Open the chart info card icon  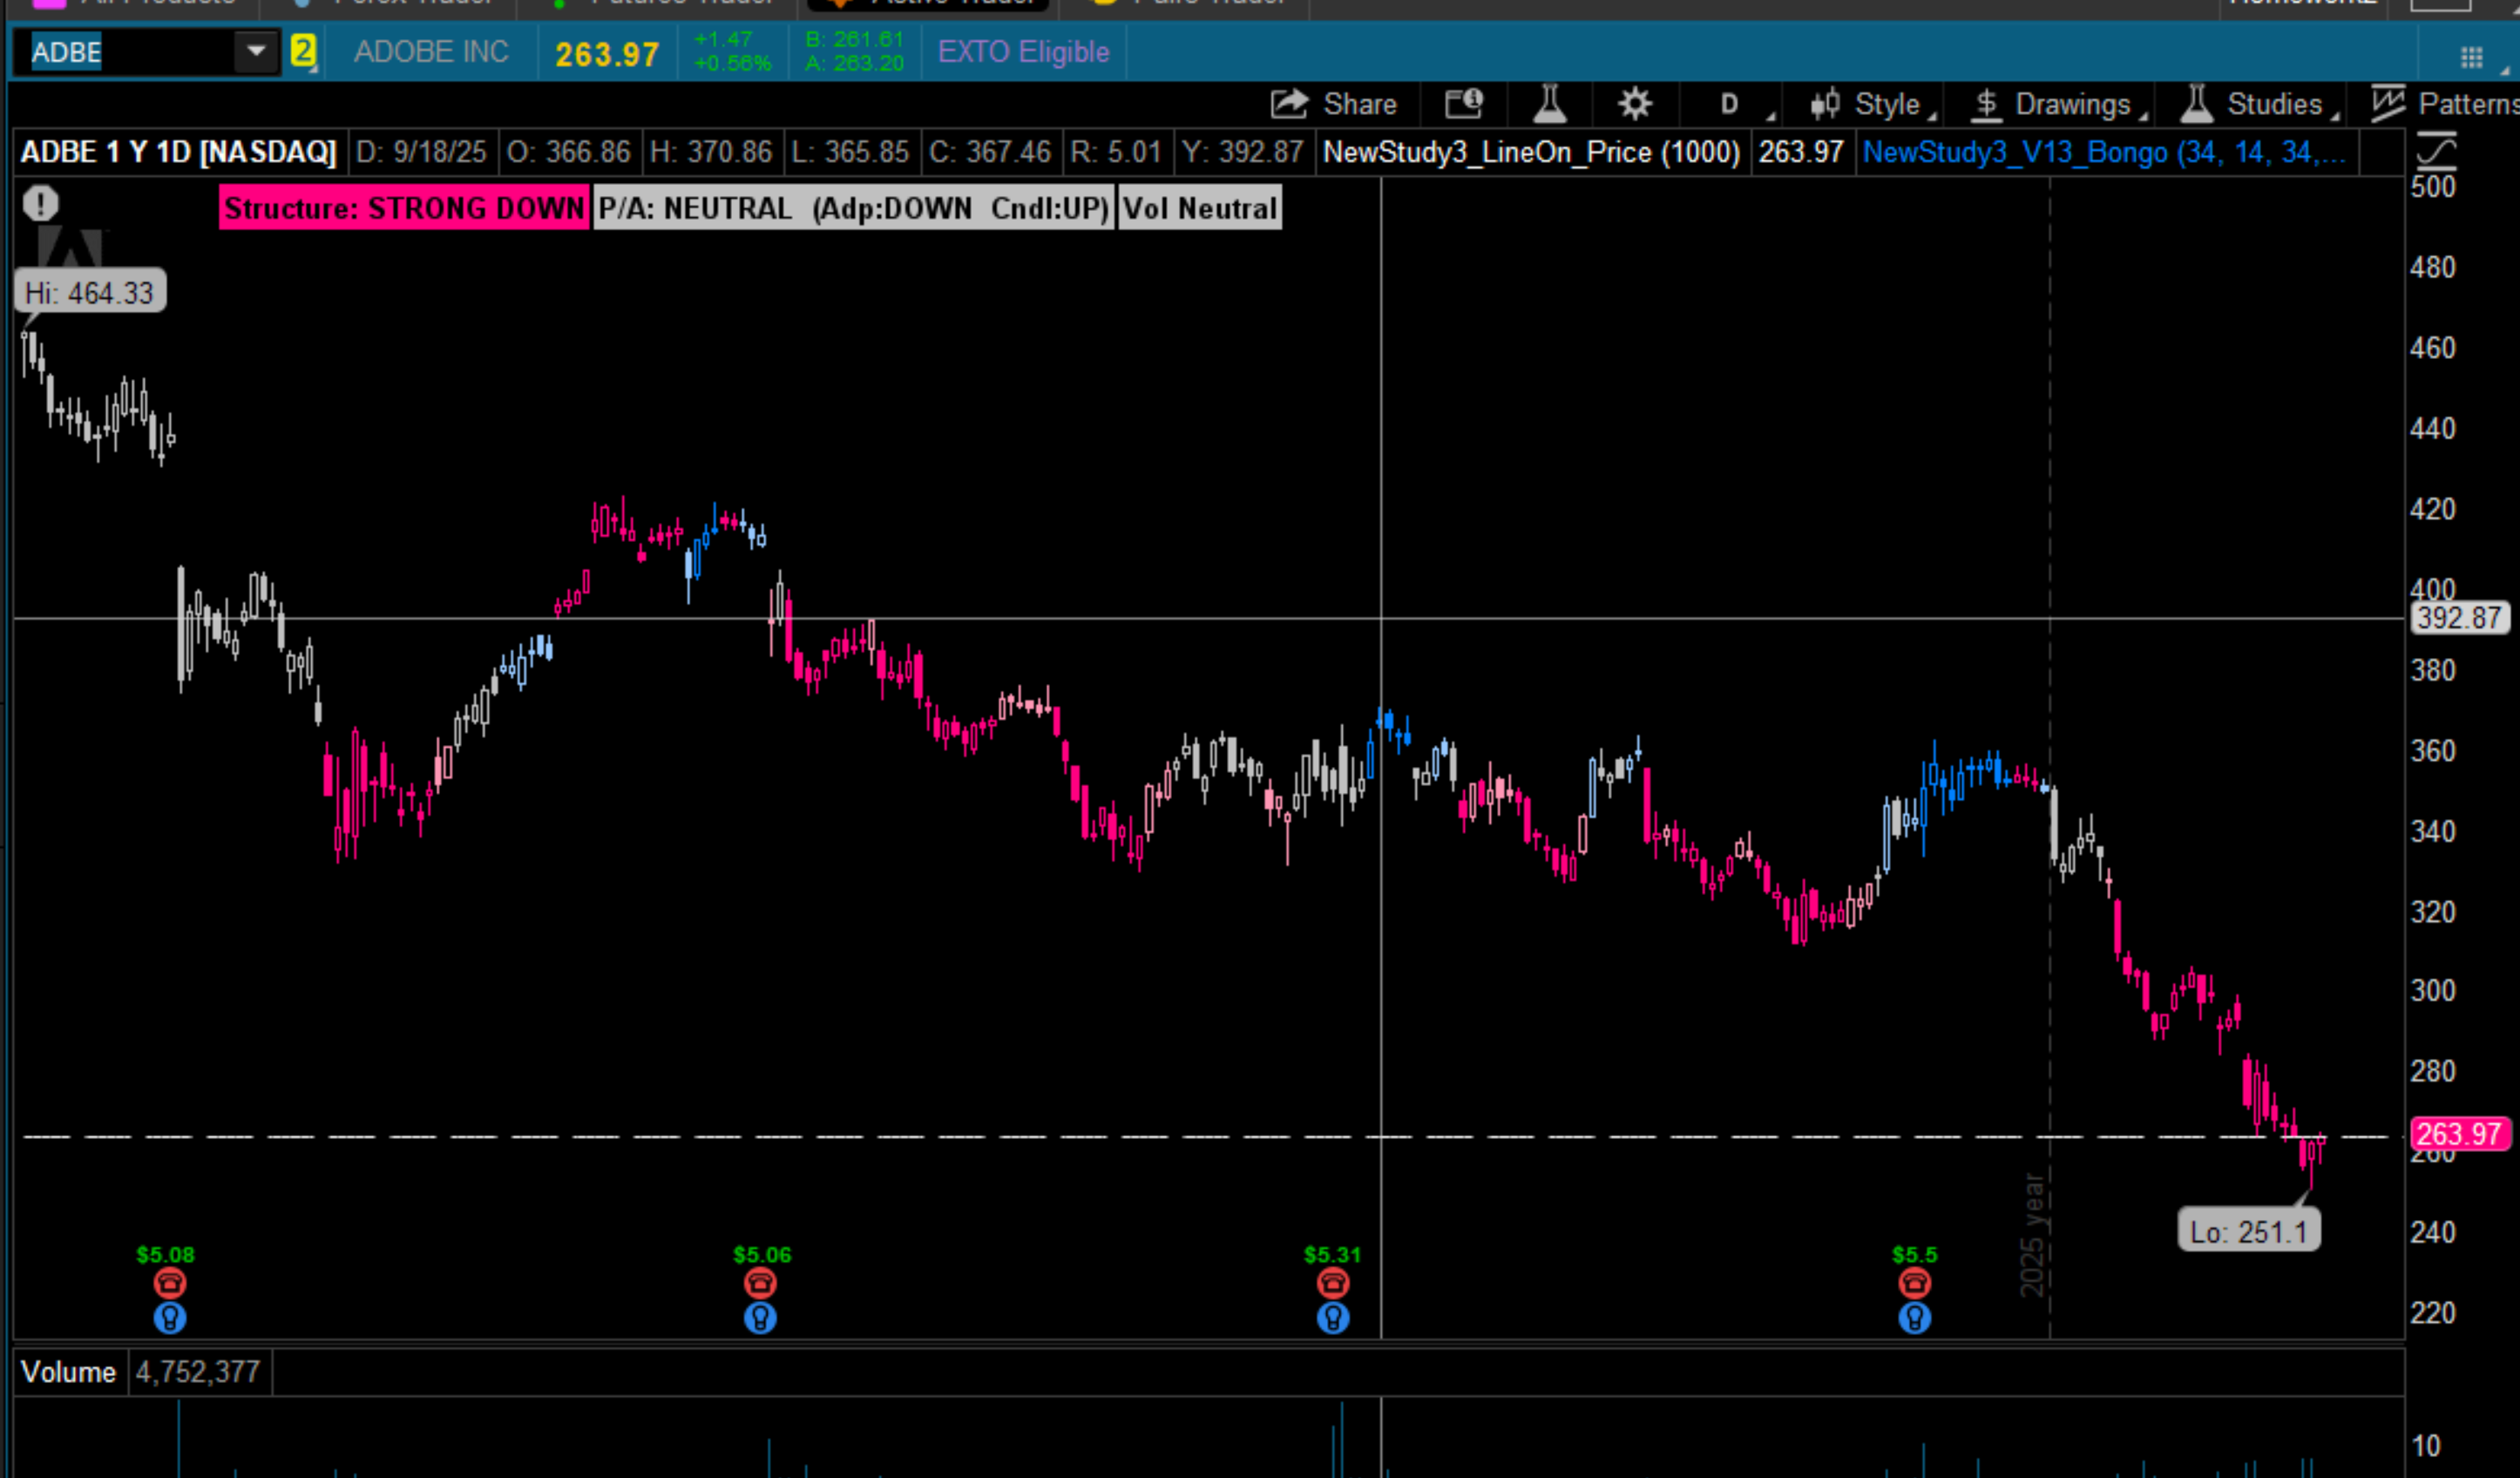pos(1463,104)
